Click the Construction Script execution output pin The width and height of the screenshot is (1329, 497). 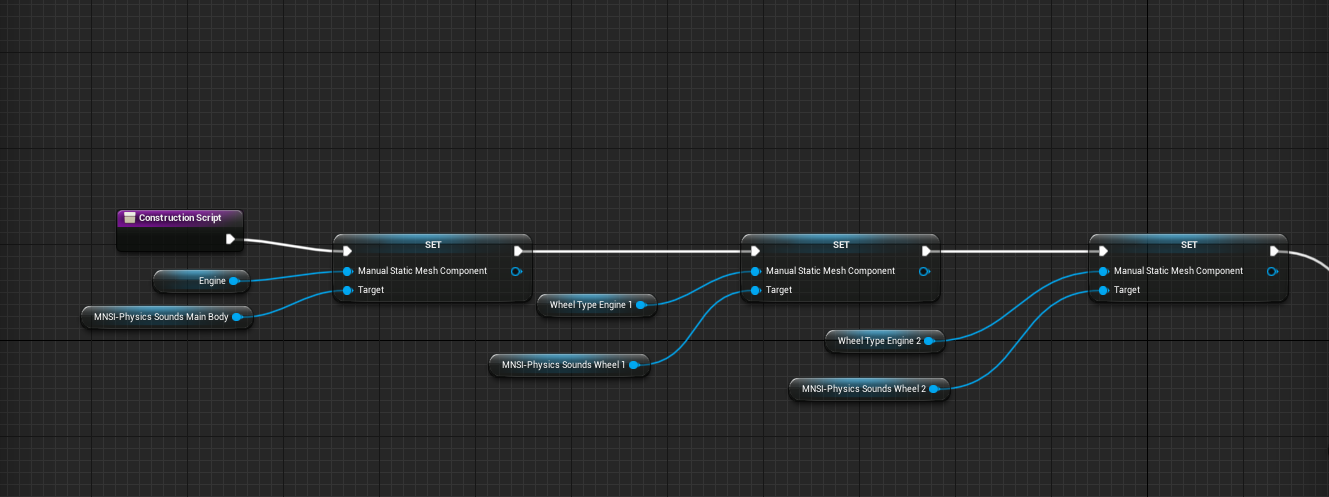231,239
